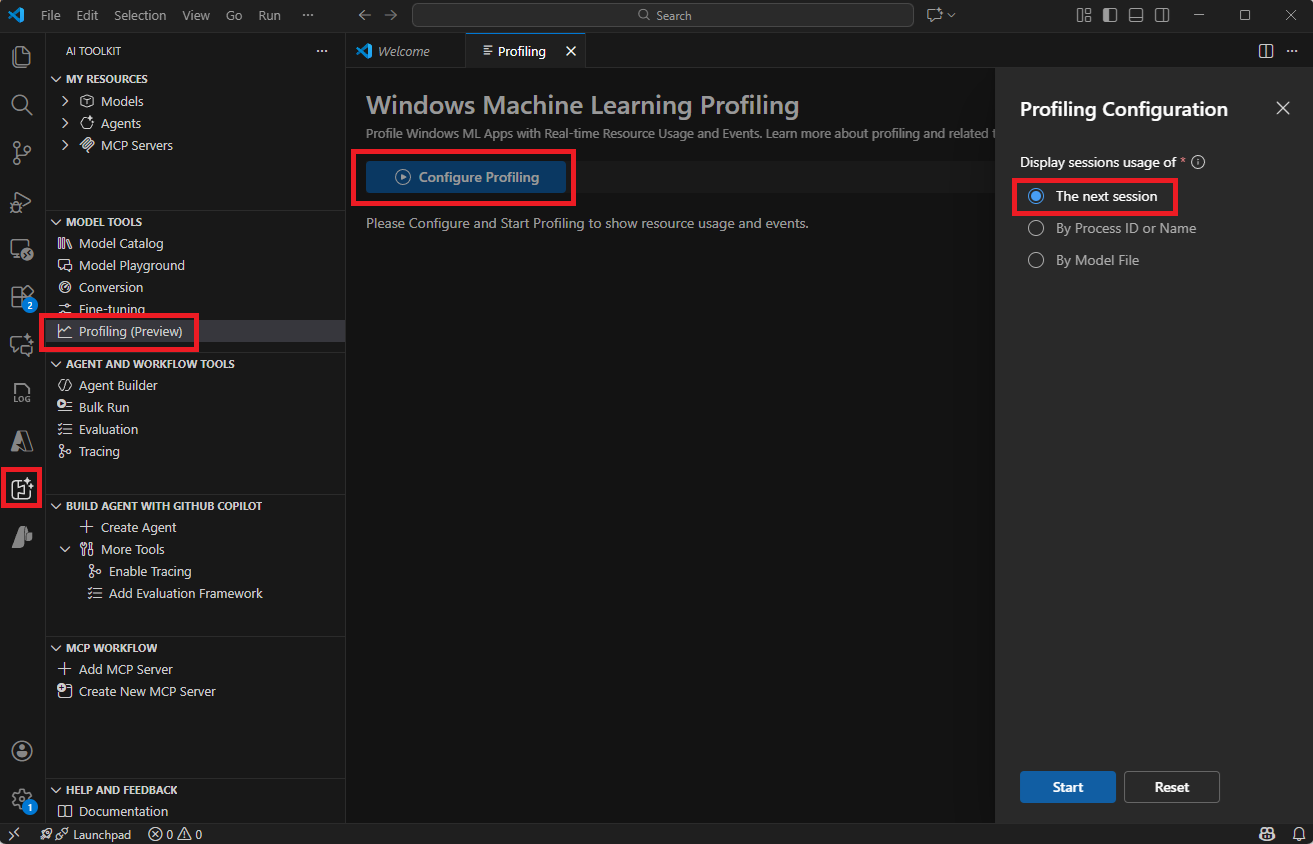Viewport: 1313px width, 844px height.
Task: Switch to the Welcome tab
Action: click(x=405, y=50)
